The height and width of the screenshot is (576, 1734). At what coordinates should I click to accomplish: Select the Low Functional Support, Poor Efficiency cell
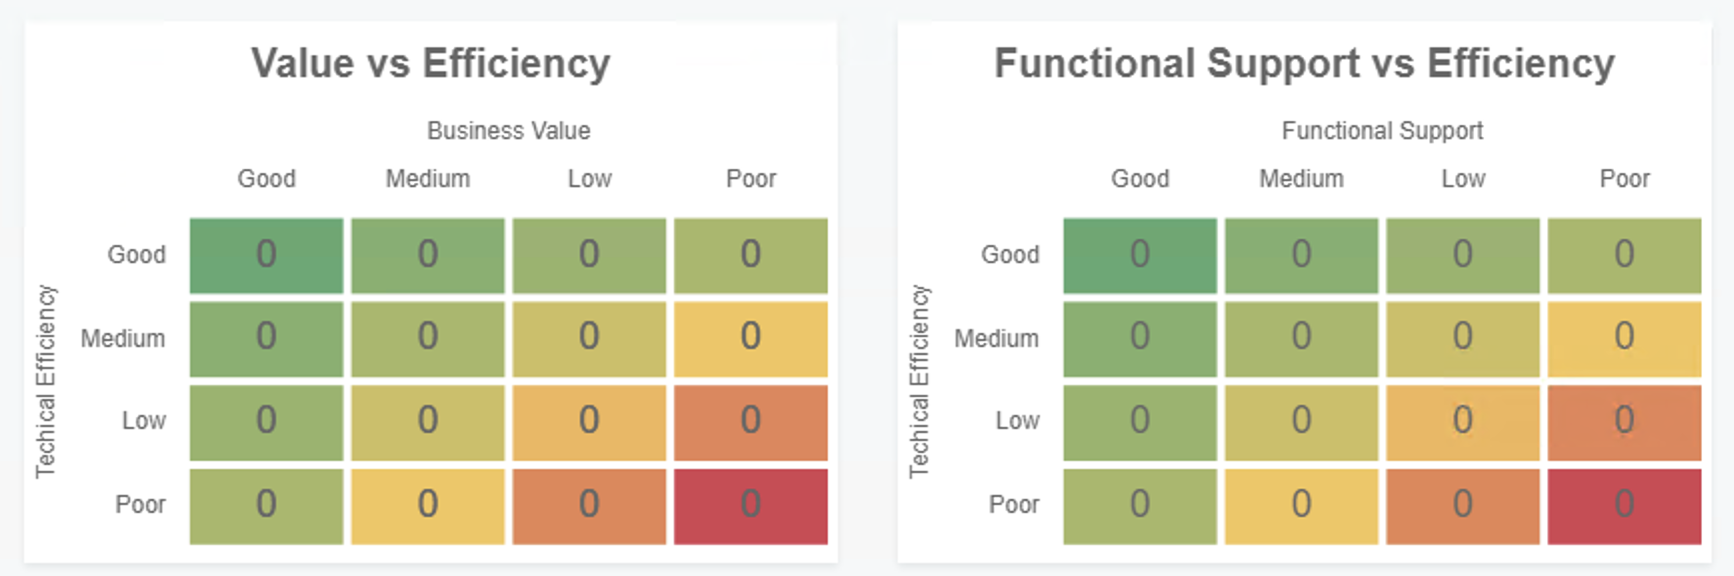click(1463, 506)
